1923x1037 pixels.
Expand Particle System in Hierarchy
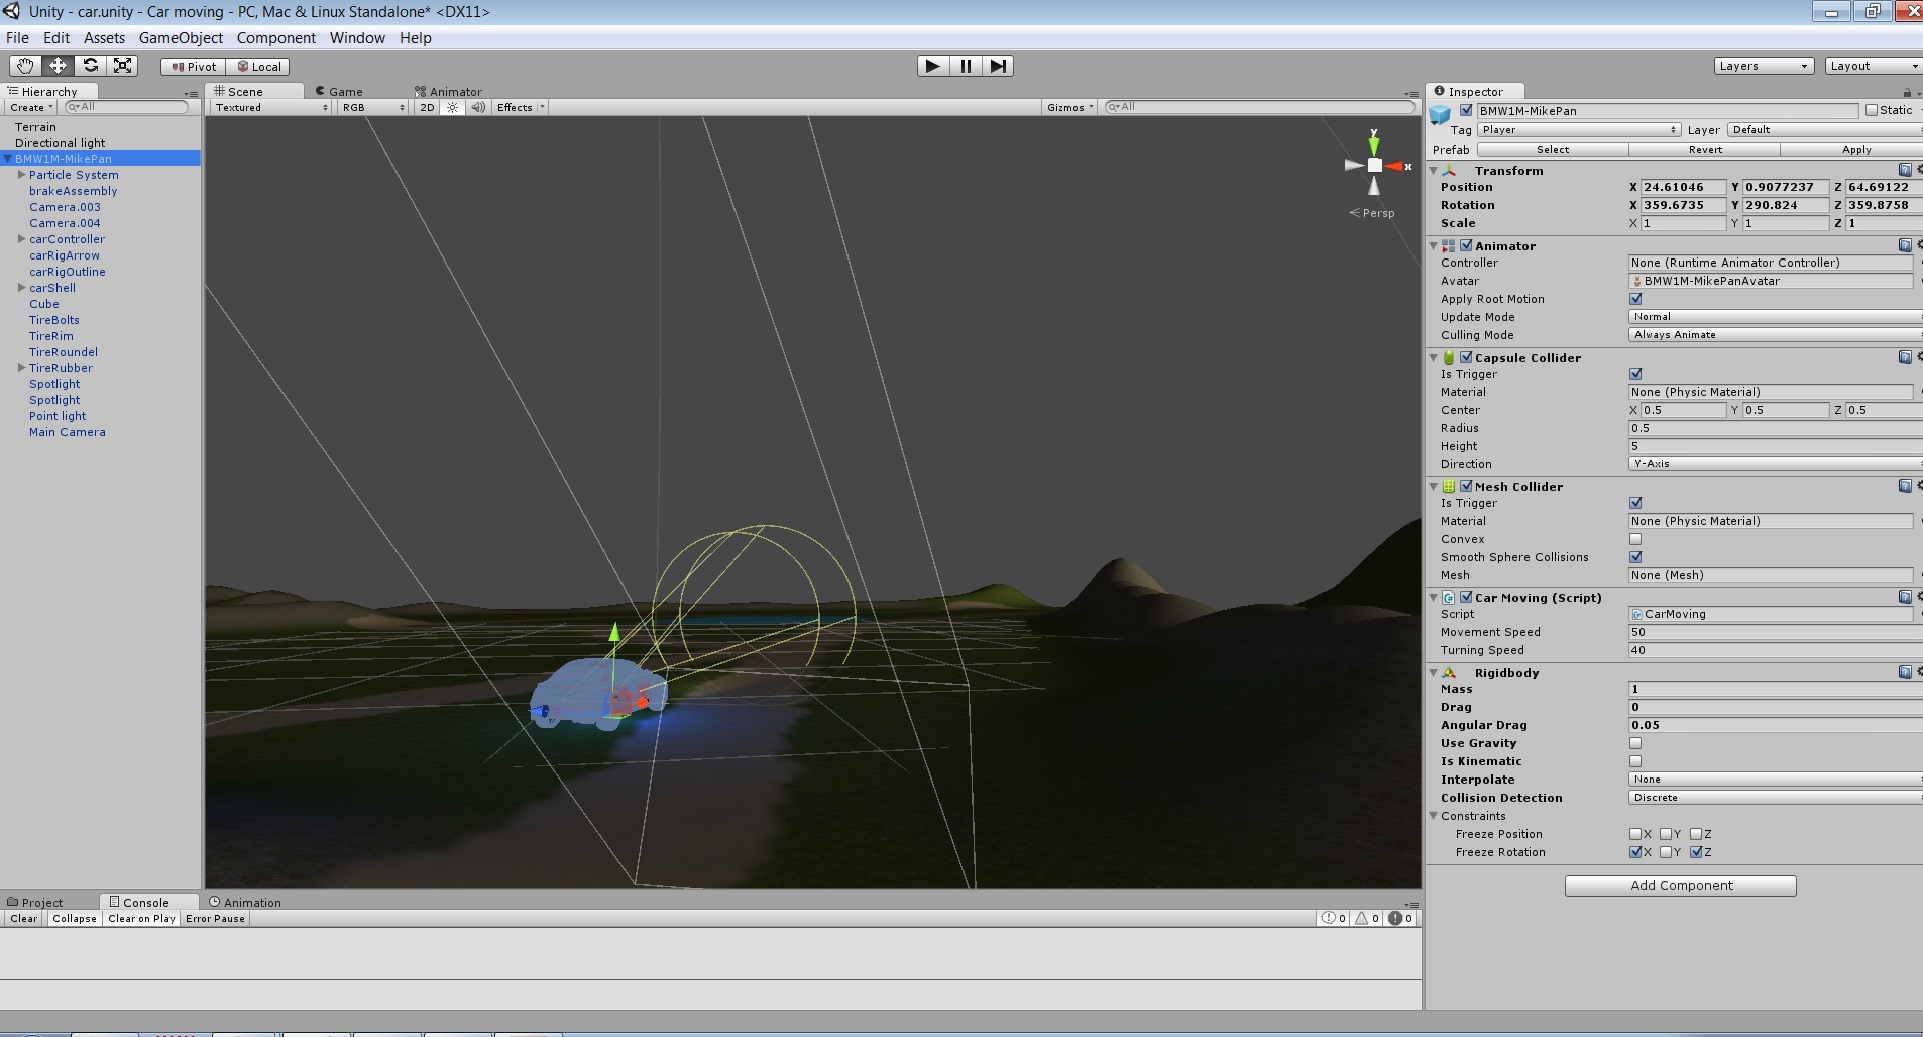coord(21,175)
